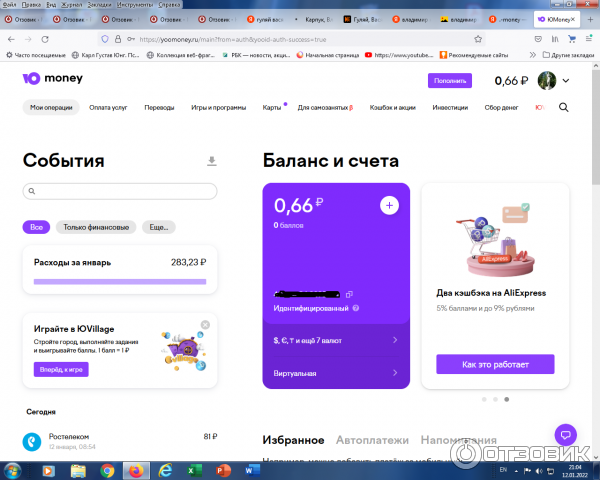Click the Ростелеком operation icon
Viewport: 600px width, 480px height.
pyautogui.click(x=32, y=441)
